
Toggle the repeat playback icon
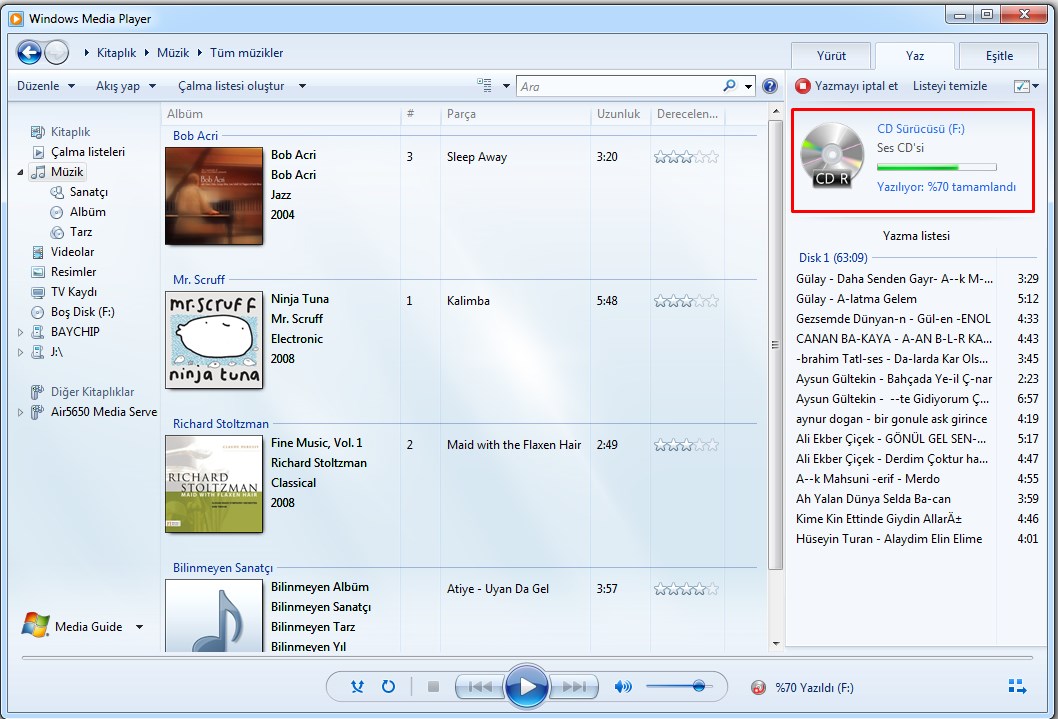click(x=388, y=687)
